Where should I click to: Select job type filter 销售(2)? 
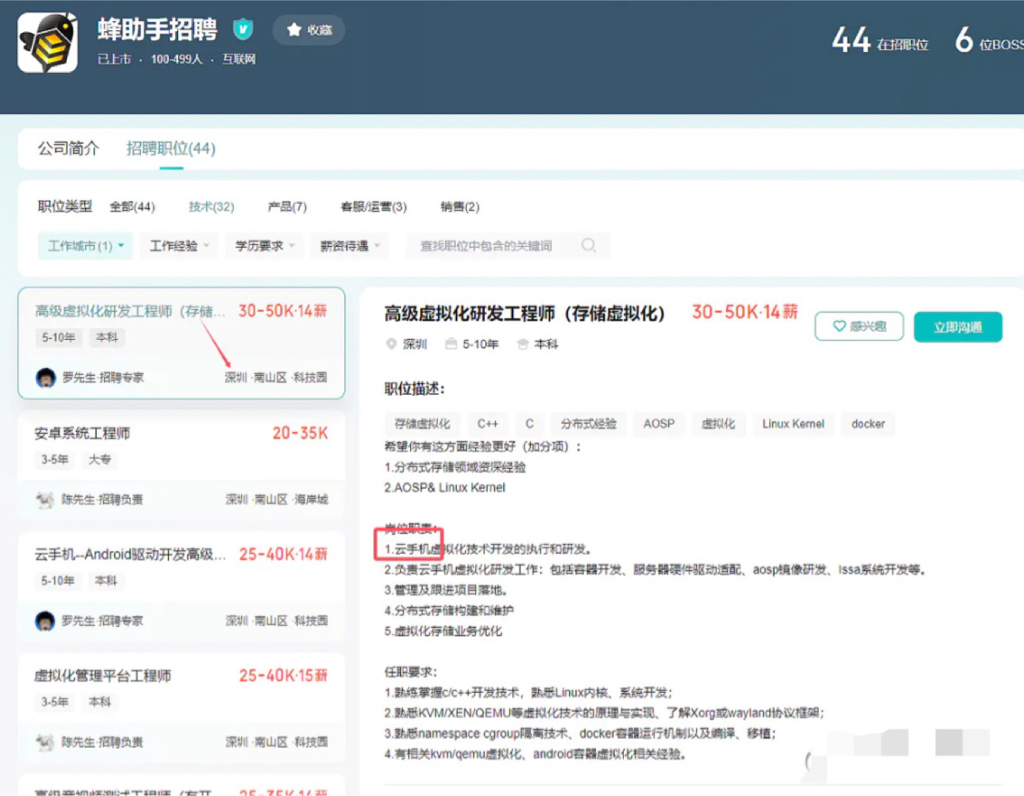(x=460, y=207)
